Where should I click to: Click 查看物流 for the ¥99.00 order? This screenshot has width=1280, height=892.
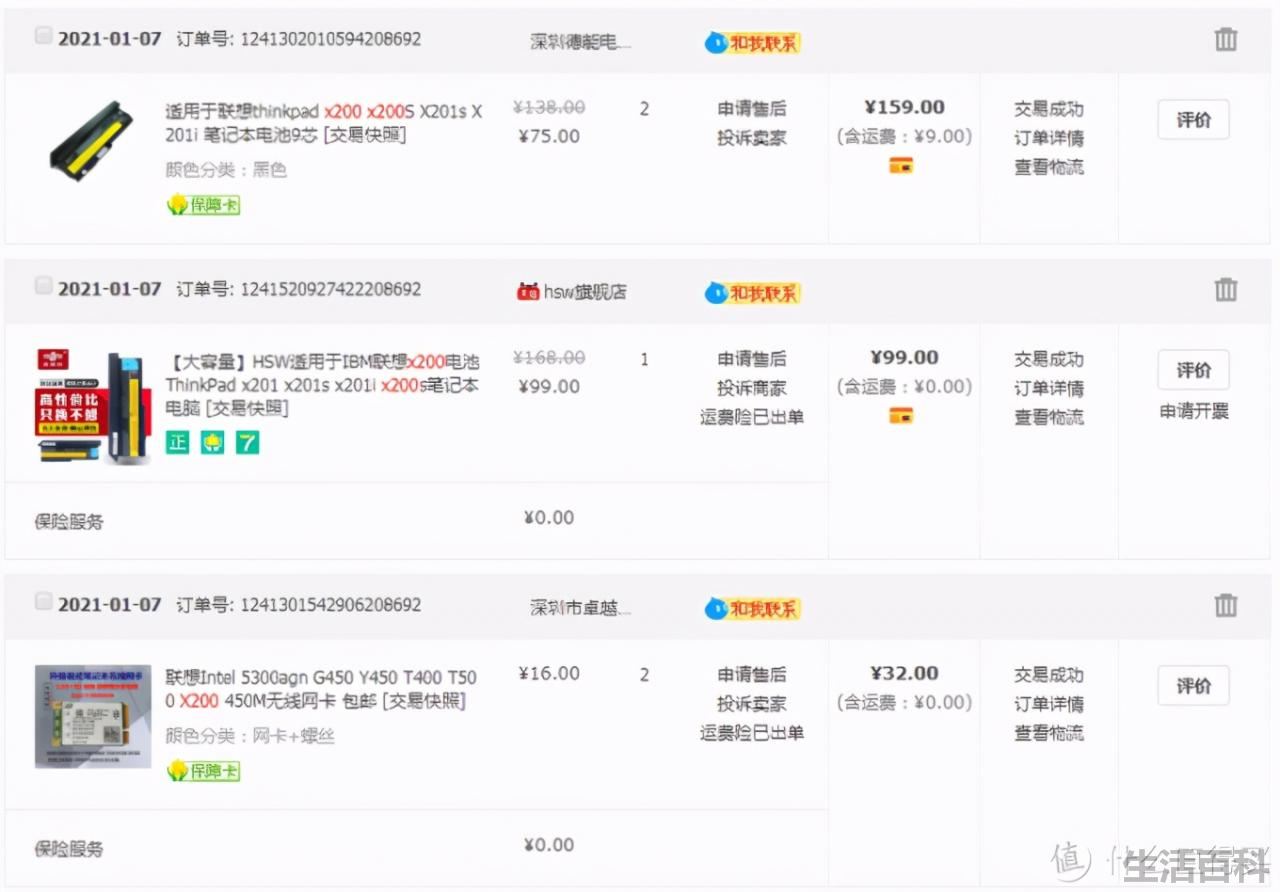1048,417
